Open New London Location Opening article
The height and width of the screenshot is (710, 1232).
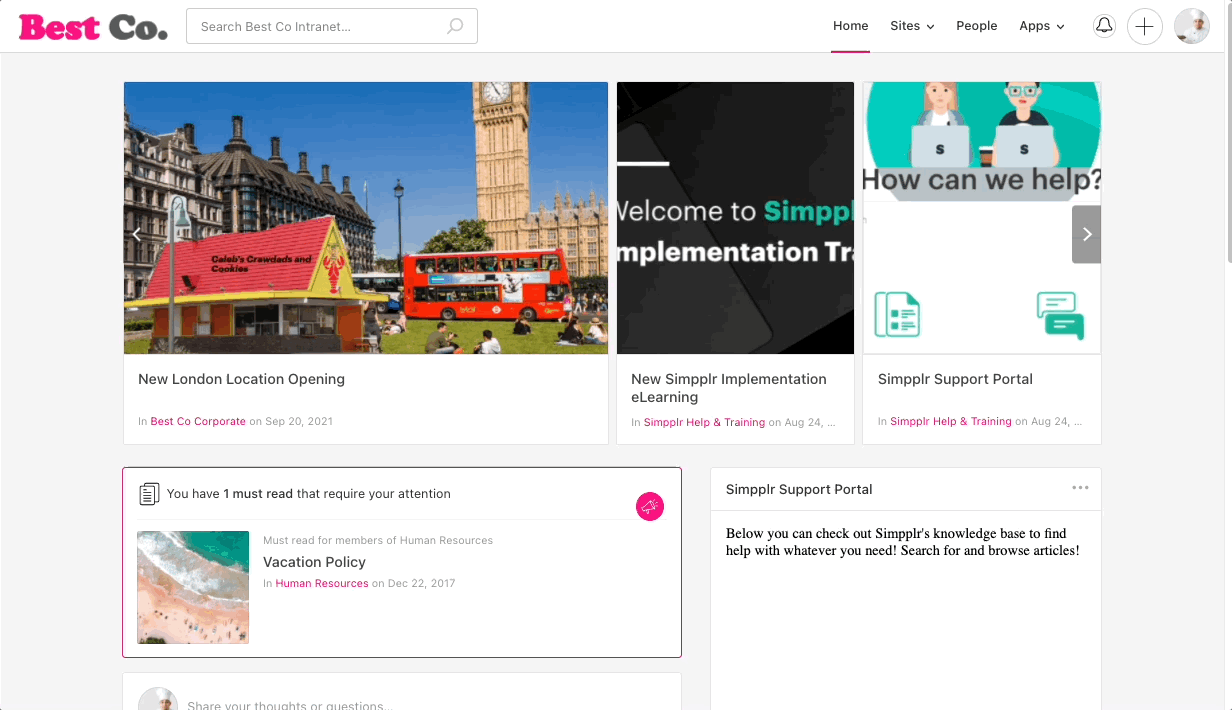(x=242, y=379)
